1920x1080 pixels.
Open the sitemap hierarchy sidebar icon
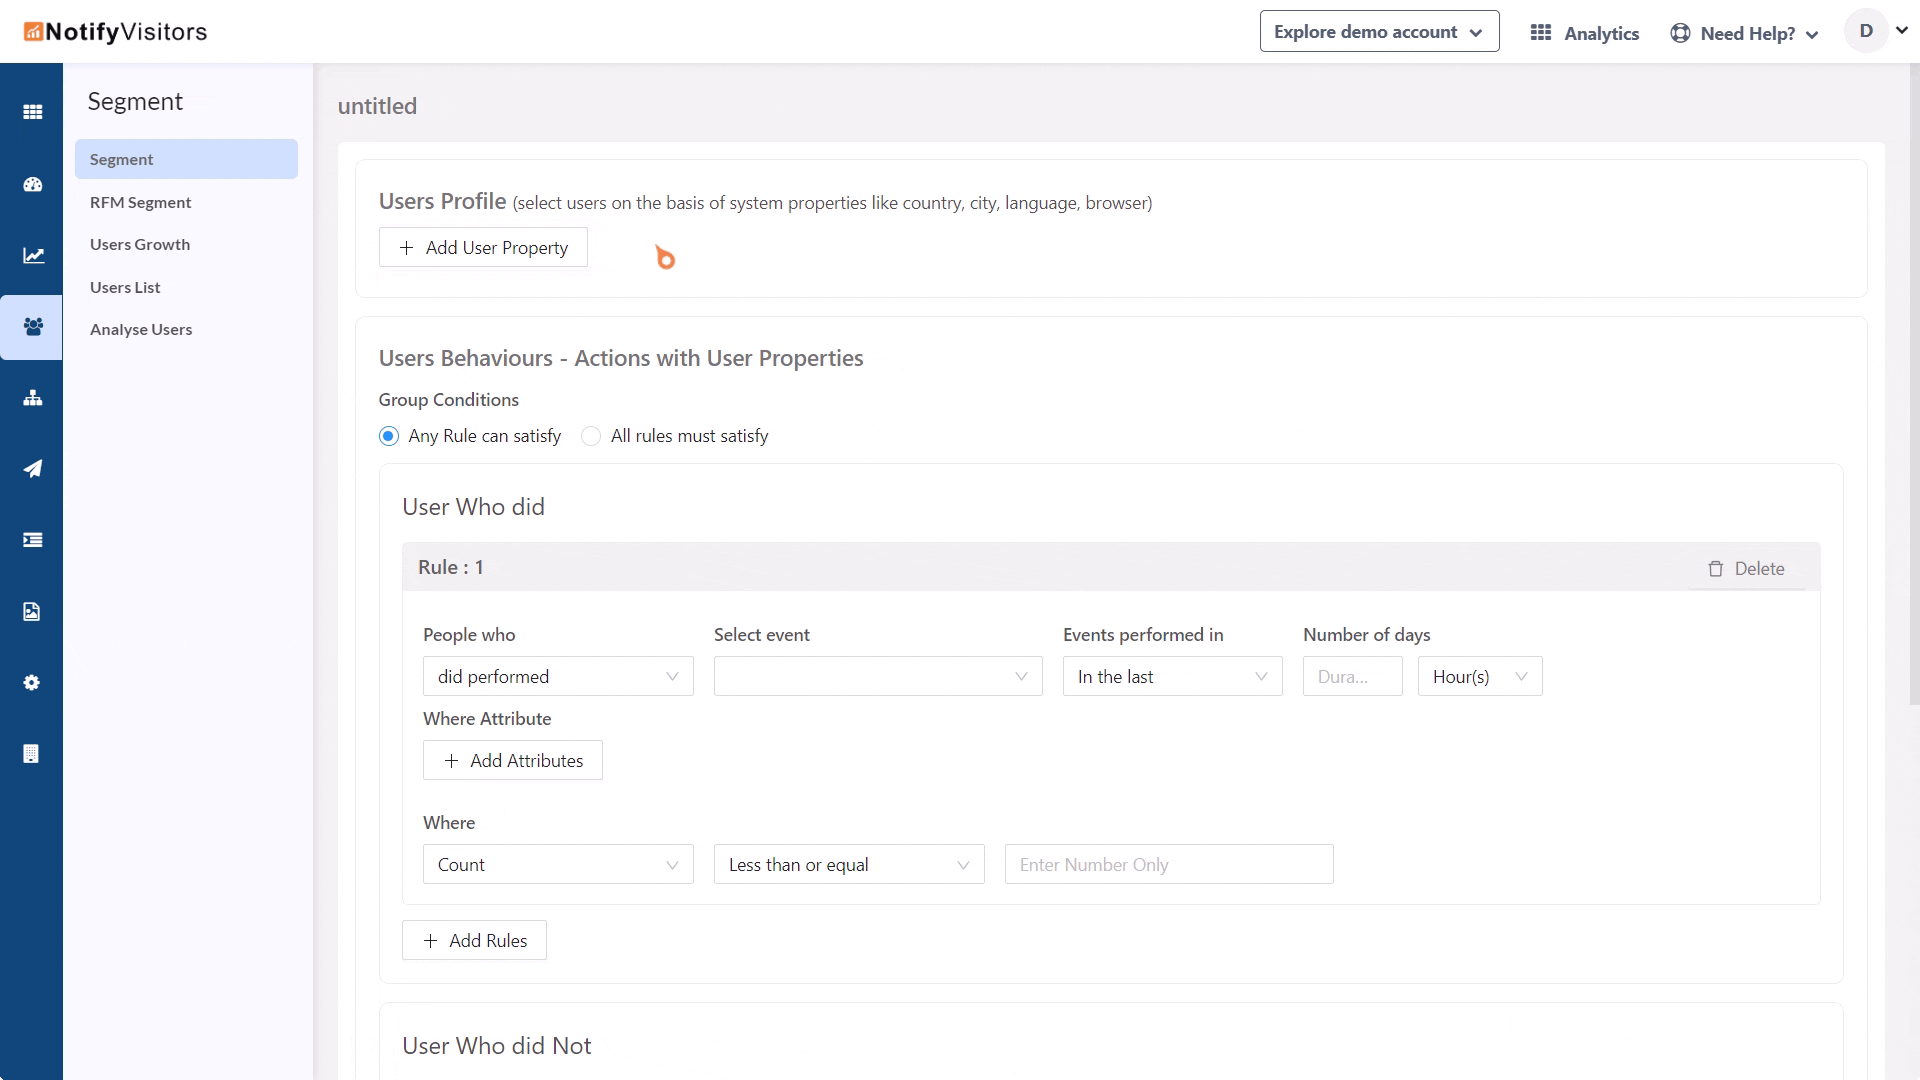point(32,398)
